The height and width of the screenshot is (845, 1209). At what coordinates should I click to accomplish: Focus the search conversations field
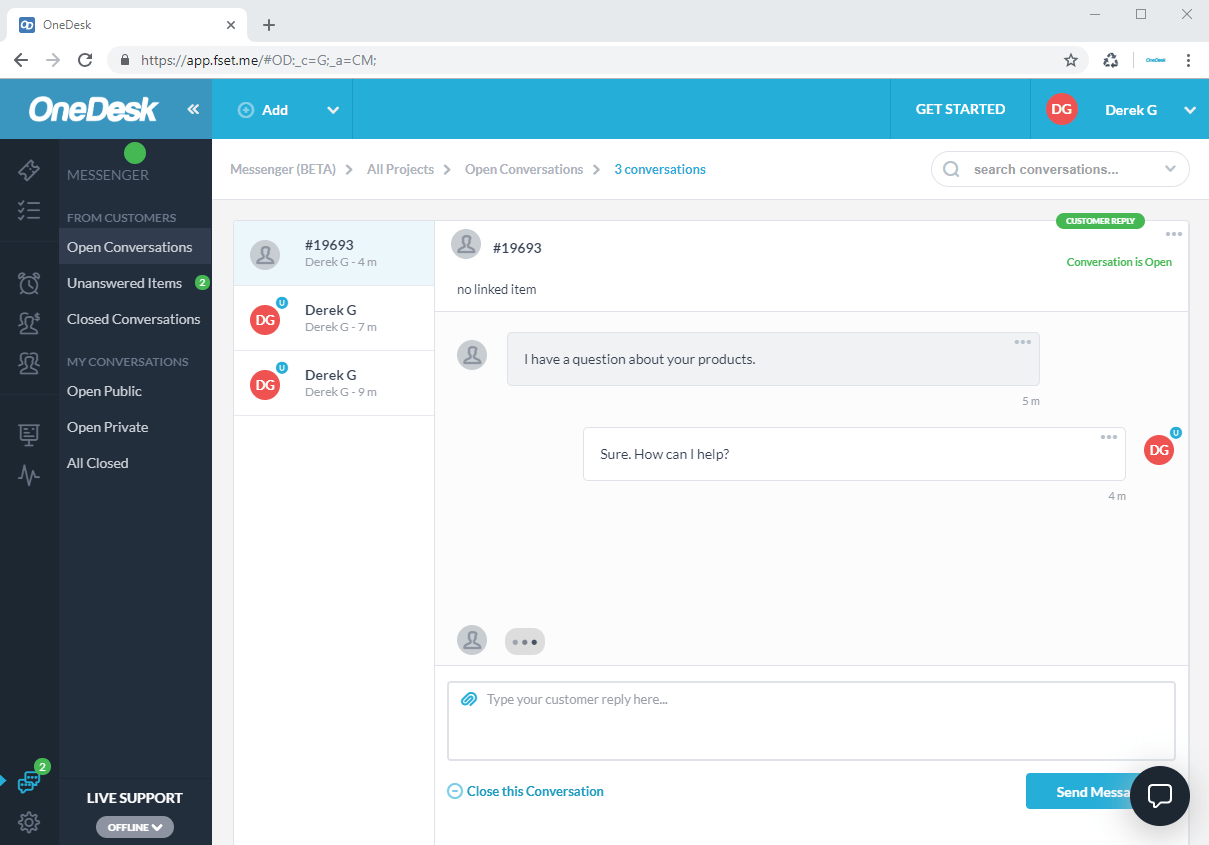pos(1060,169)
